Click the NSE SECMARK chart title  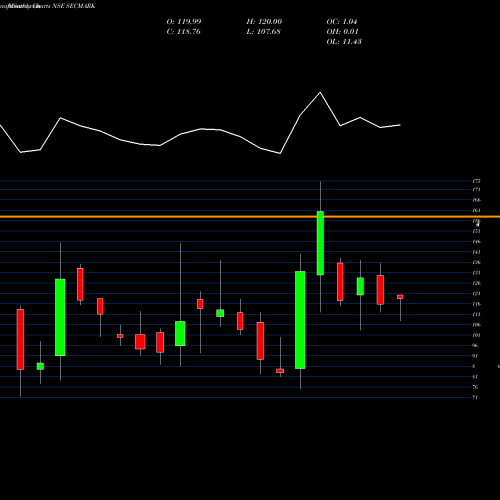[74, 6]
